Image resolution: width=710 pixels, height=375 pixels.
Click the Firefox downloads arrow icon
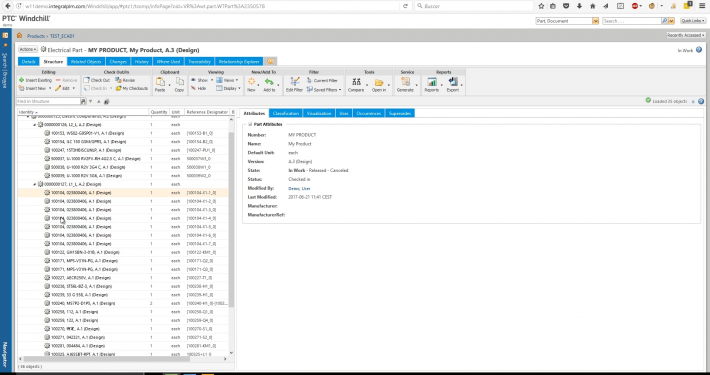pos(579,6)
